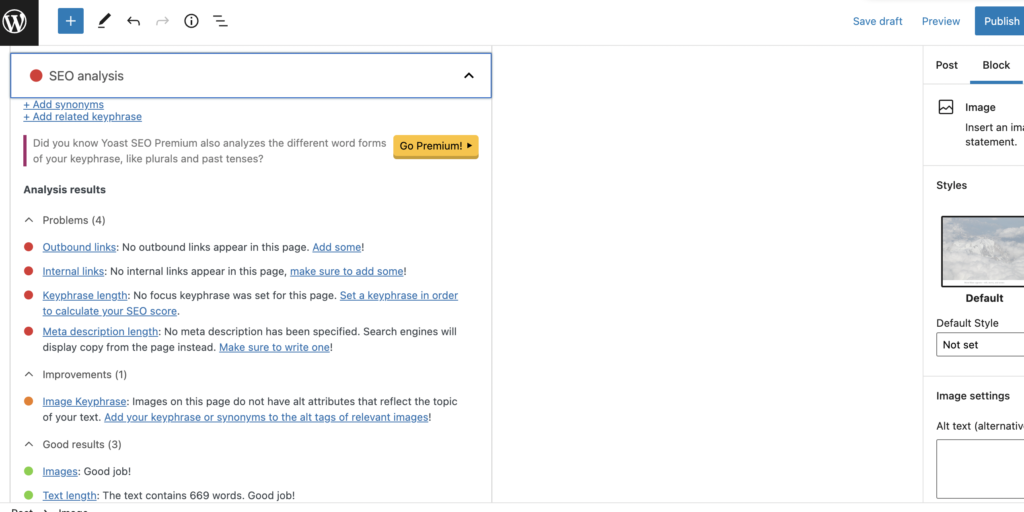Image resolution: width=1024 pixels, height=512 pixels.
Task: Collapse the Problems (4) section
Action: point(29,220)
